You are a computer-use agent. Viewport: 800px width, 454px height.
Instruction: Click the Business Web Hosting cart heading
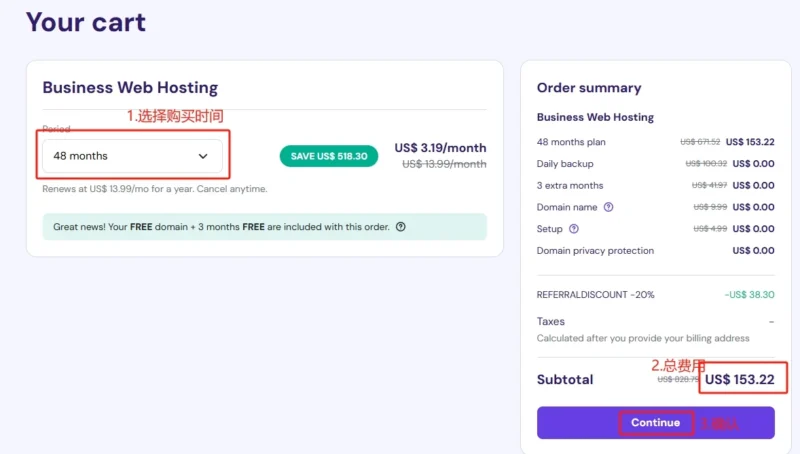point(130,88)
